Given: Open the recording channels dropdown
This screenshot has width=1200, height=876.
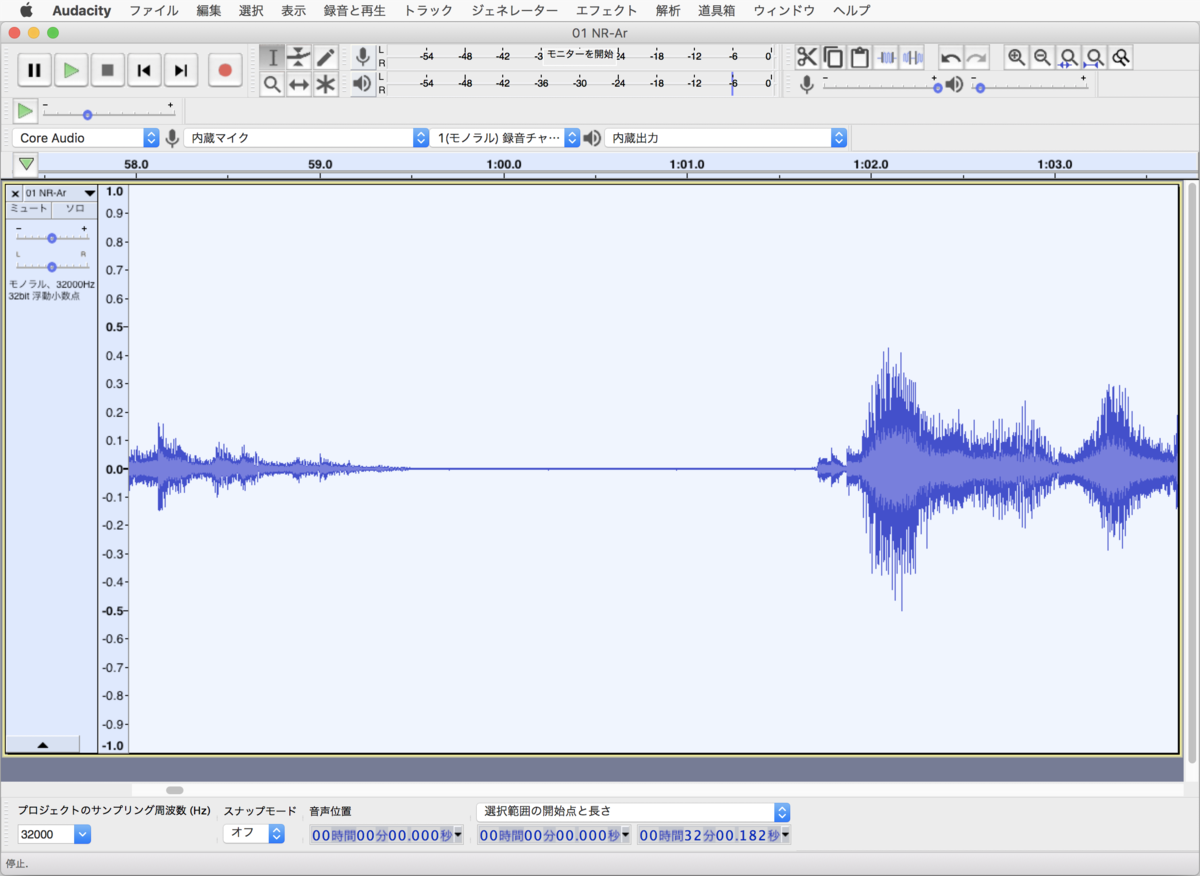Looking at the screenshot, I should pos(507,138).
